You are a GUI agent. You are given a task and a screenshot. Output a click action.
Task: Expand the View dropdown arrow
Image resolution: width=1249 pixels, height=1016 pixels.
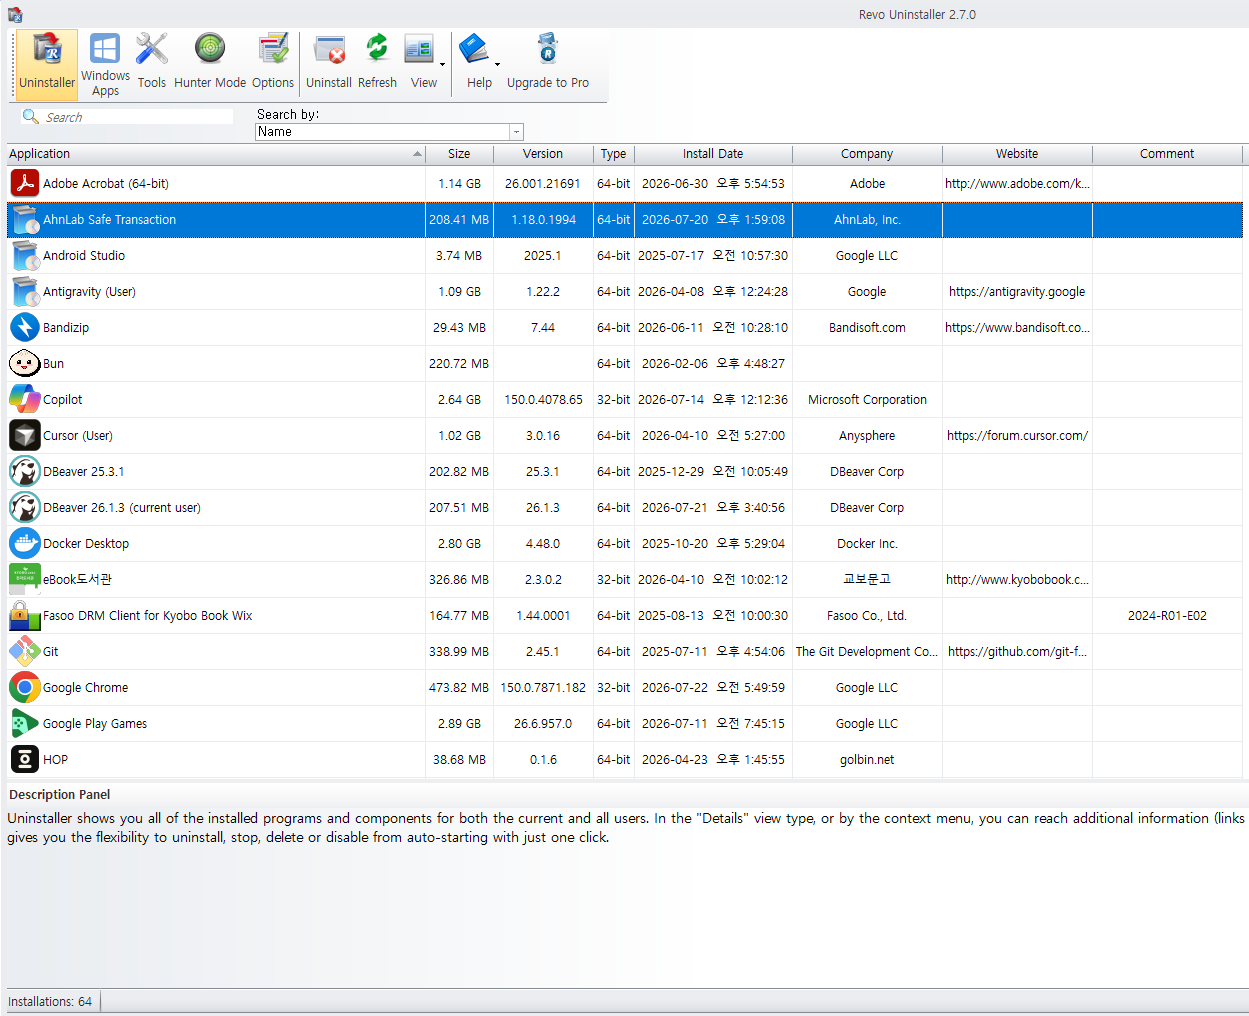coord(442,65)
